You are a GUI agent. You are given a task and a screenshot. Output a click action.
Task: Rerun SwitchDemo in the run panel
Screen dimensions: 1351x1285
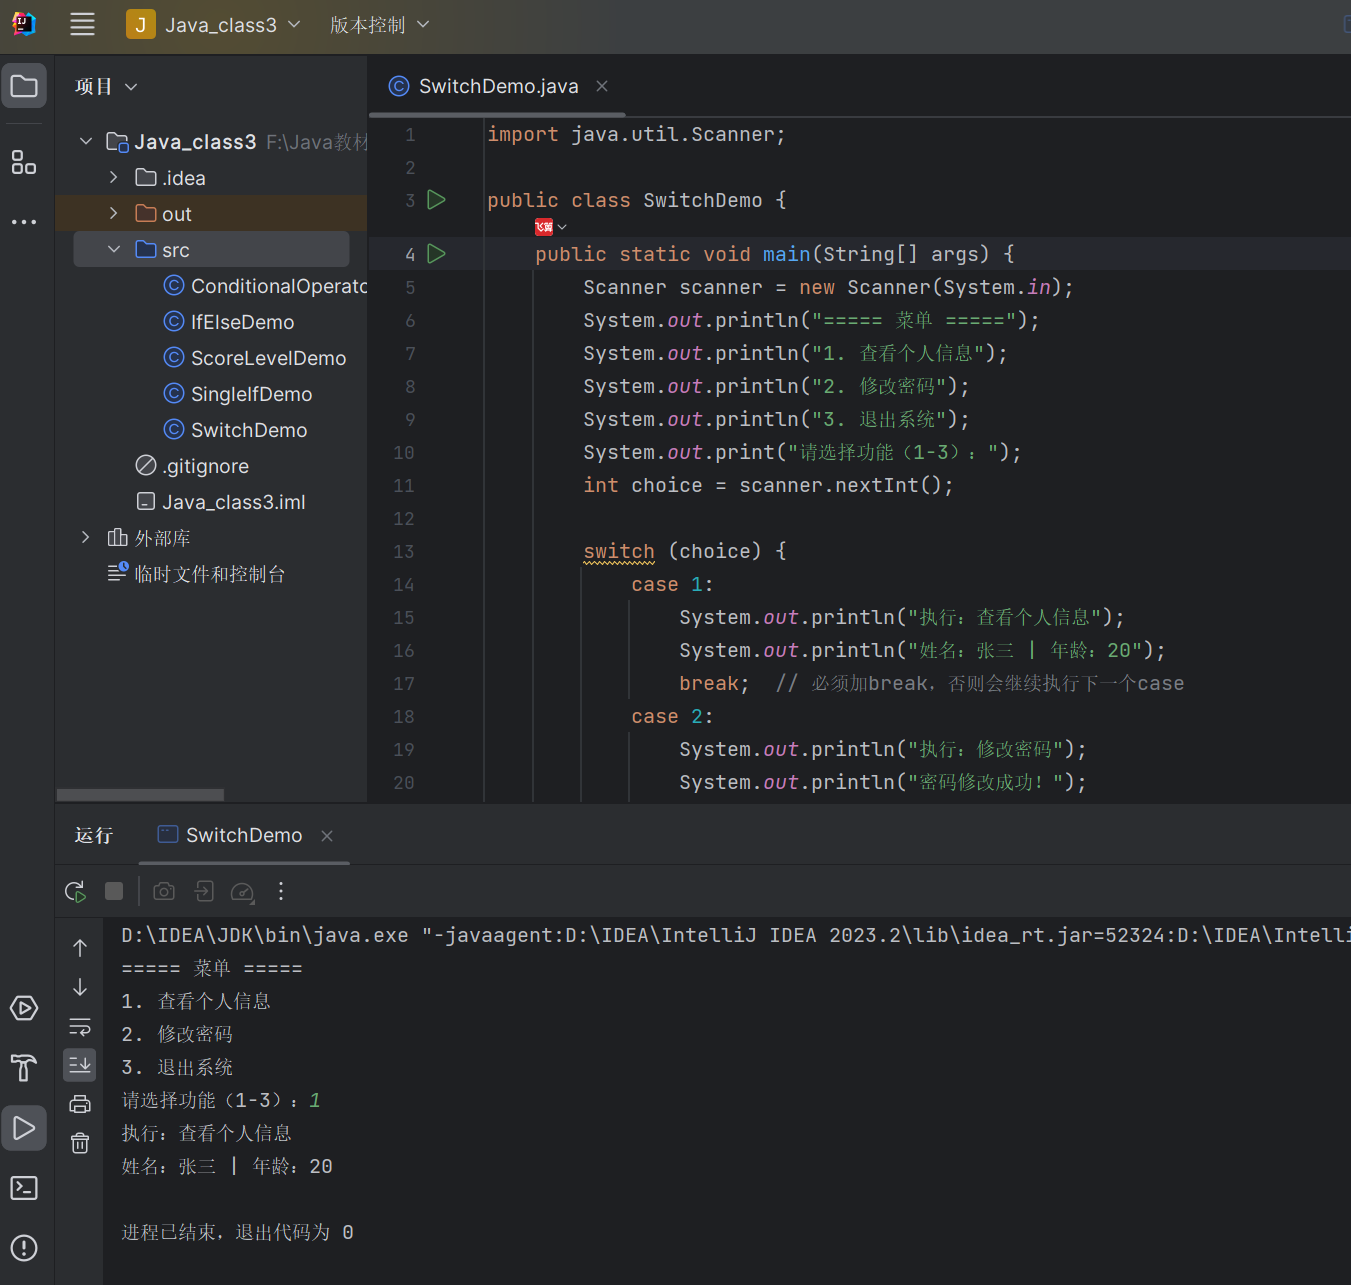pyautogui.click(x=75, y=891)
